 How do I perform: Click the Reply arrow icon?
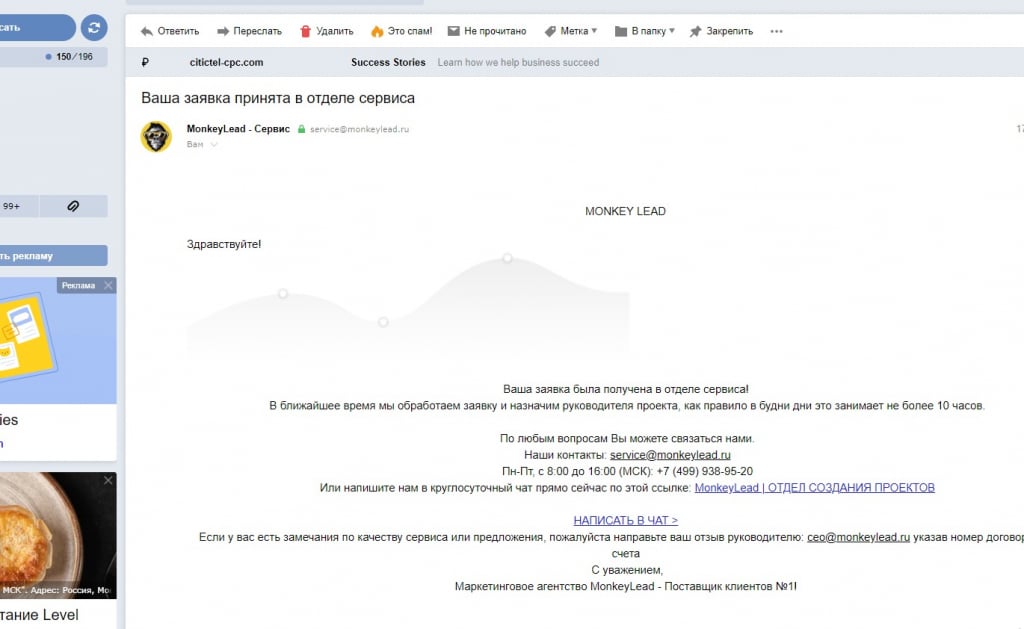147,31
